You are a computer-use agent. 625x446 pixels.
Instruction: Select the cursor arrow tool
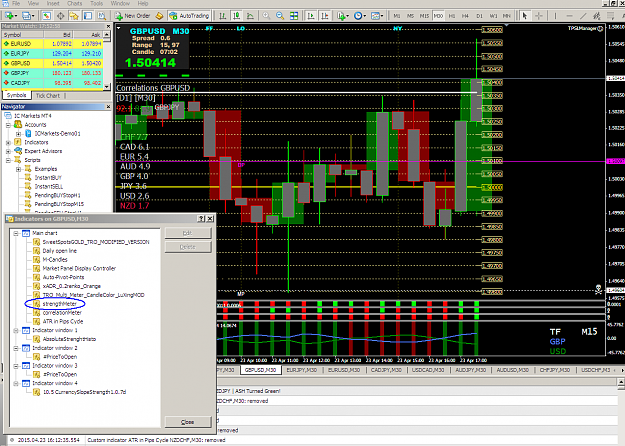click(525, 16)
